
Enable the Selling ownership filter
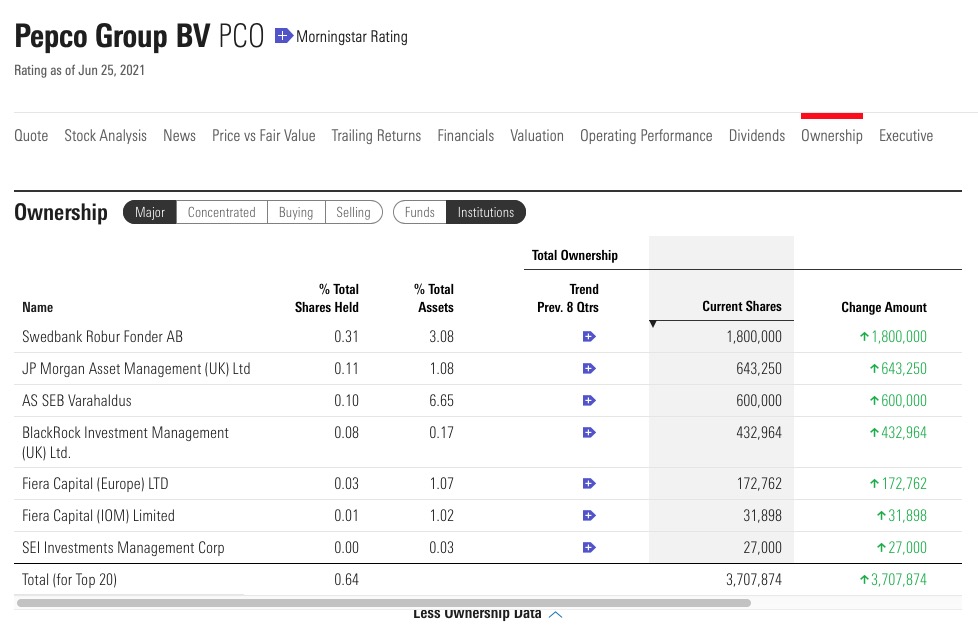point(354,212)
